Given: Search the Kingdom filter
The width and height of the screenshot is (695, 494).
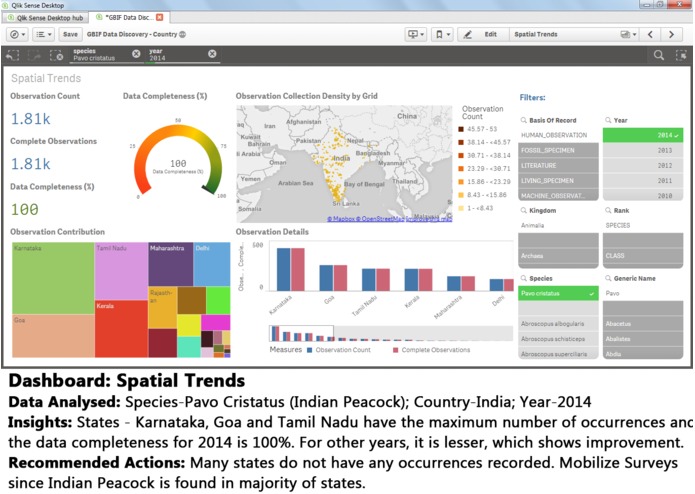Looking at the screenshot, I should (x=523, y=210).
